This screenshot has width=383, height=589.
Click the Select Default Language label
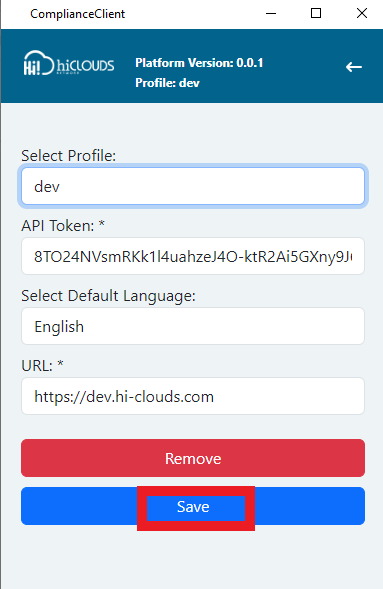[x=109, y=296]
